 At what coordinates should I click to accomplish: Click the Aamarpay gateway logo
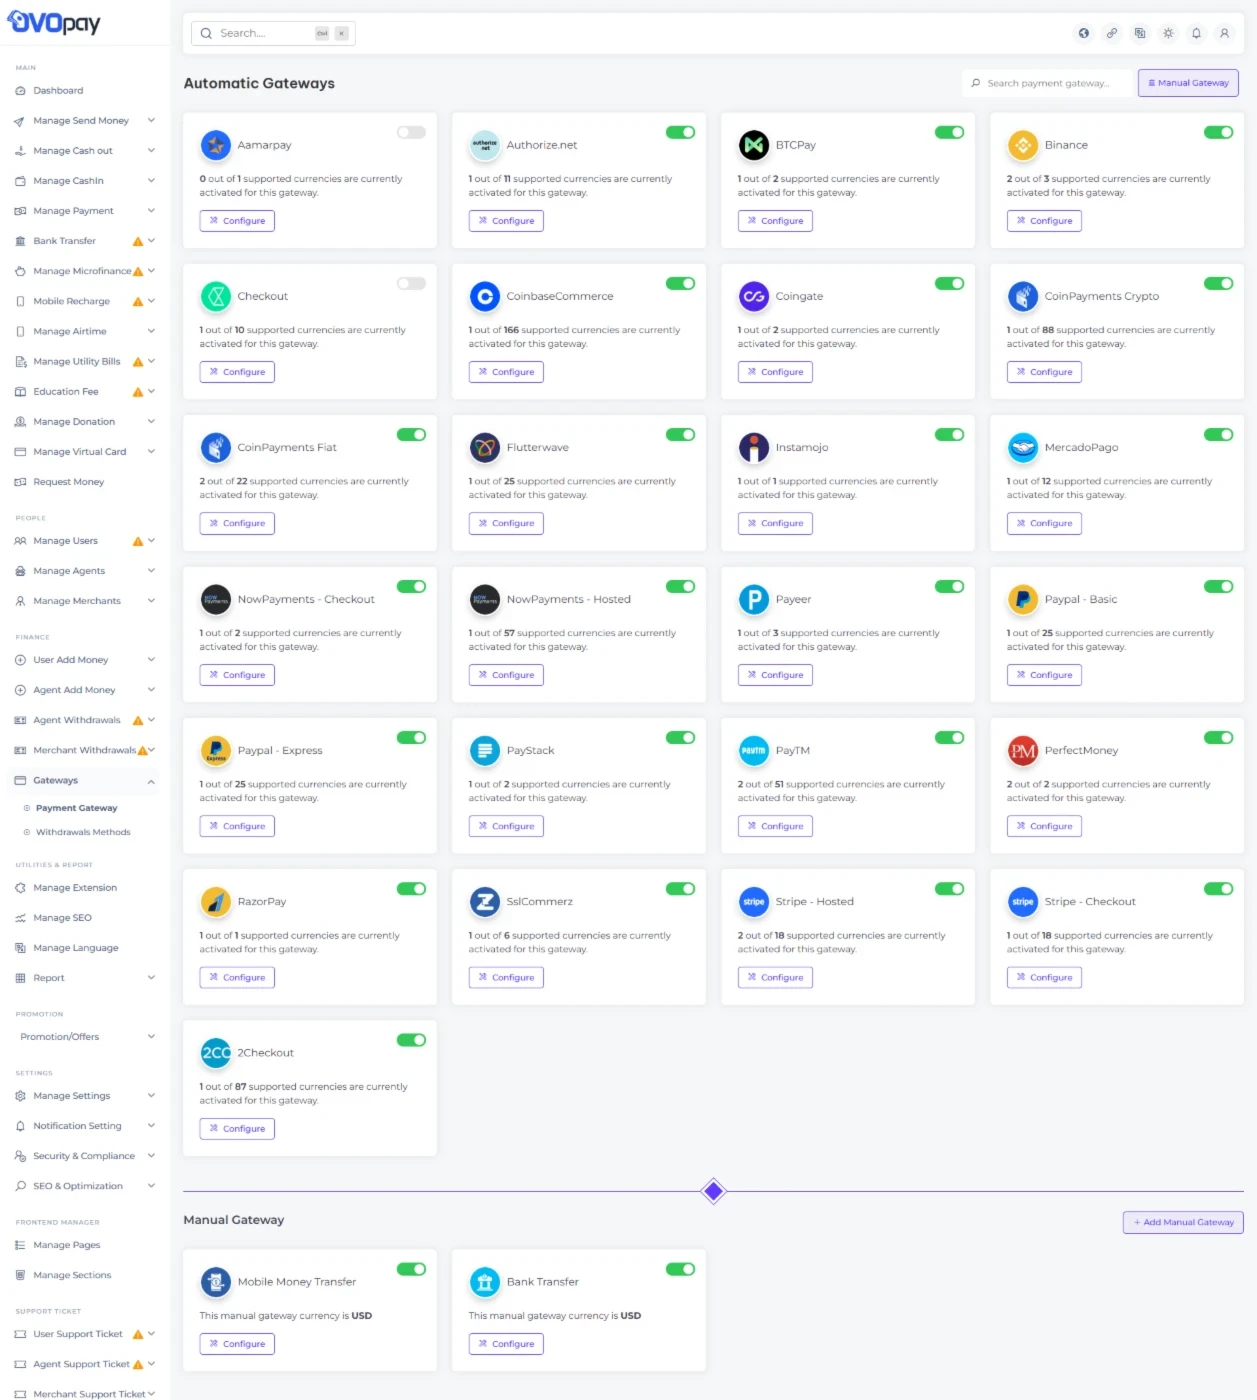pyautogui.click(x=215, y=145)
